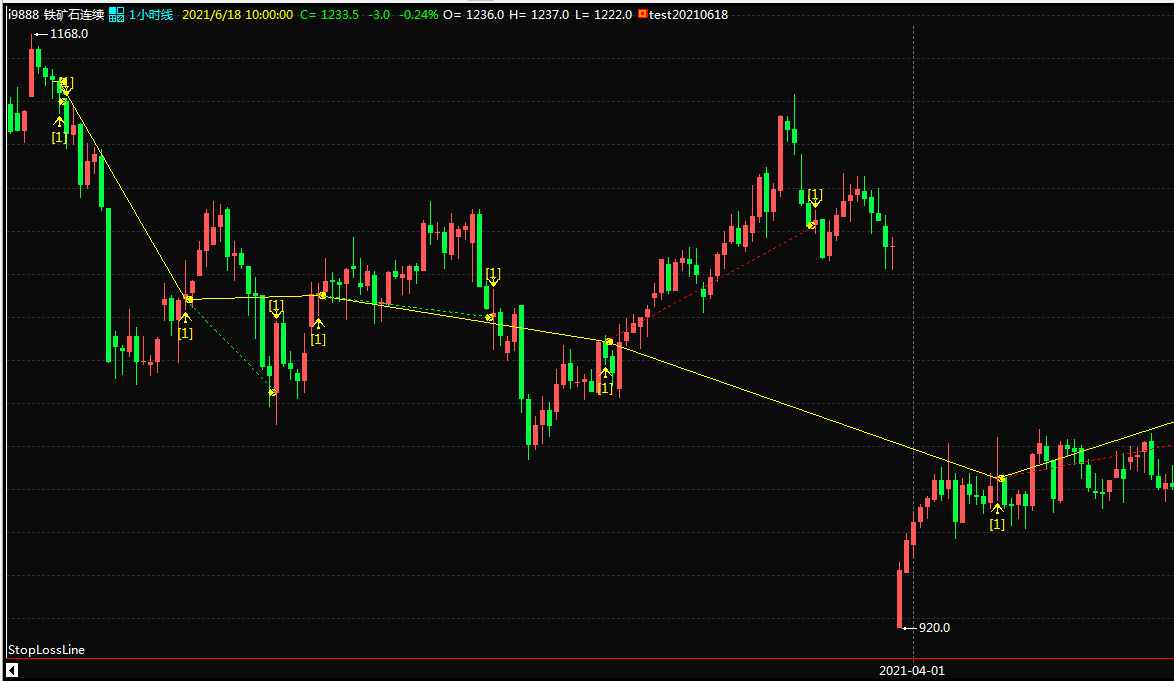
Task: Click the 920.0 low price label
Action: [x=934, y=628]
